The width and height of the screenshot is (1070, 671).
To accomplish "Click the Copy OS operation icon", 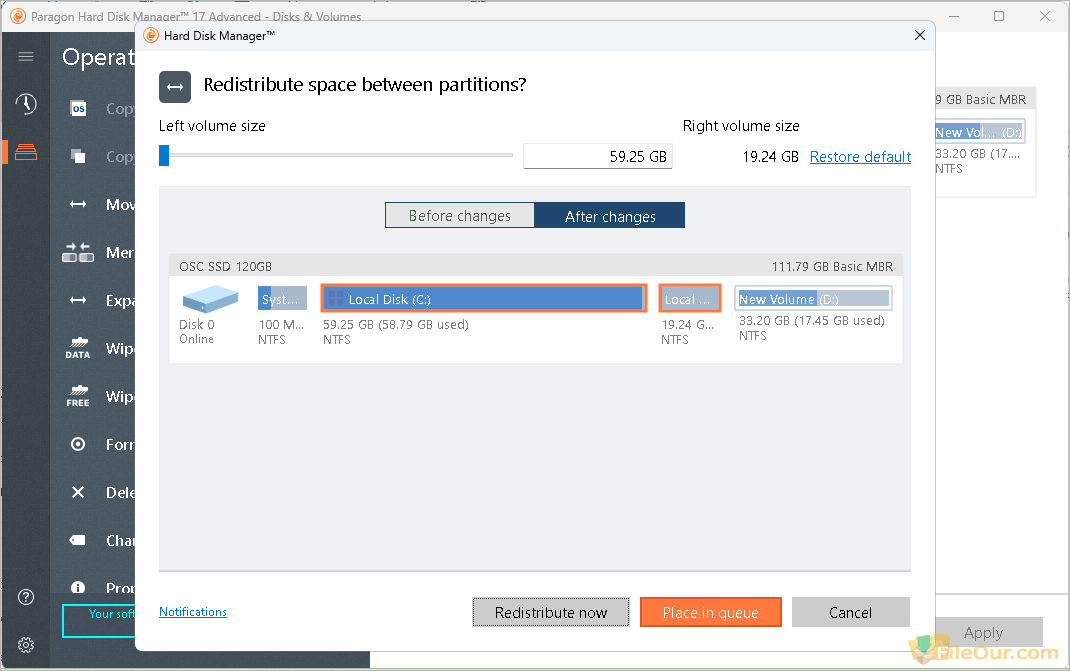I will (x=79, y=109).
